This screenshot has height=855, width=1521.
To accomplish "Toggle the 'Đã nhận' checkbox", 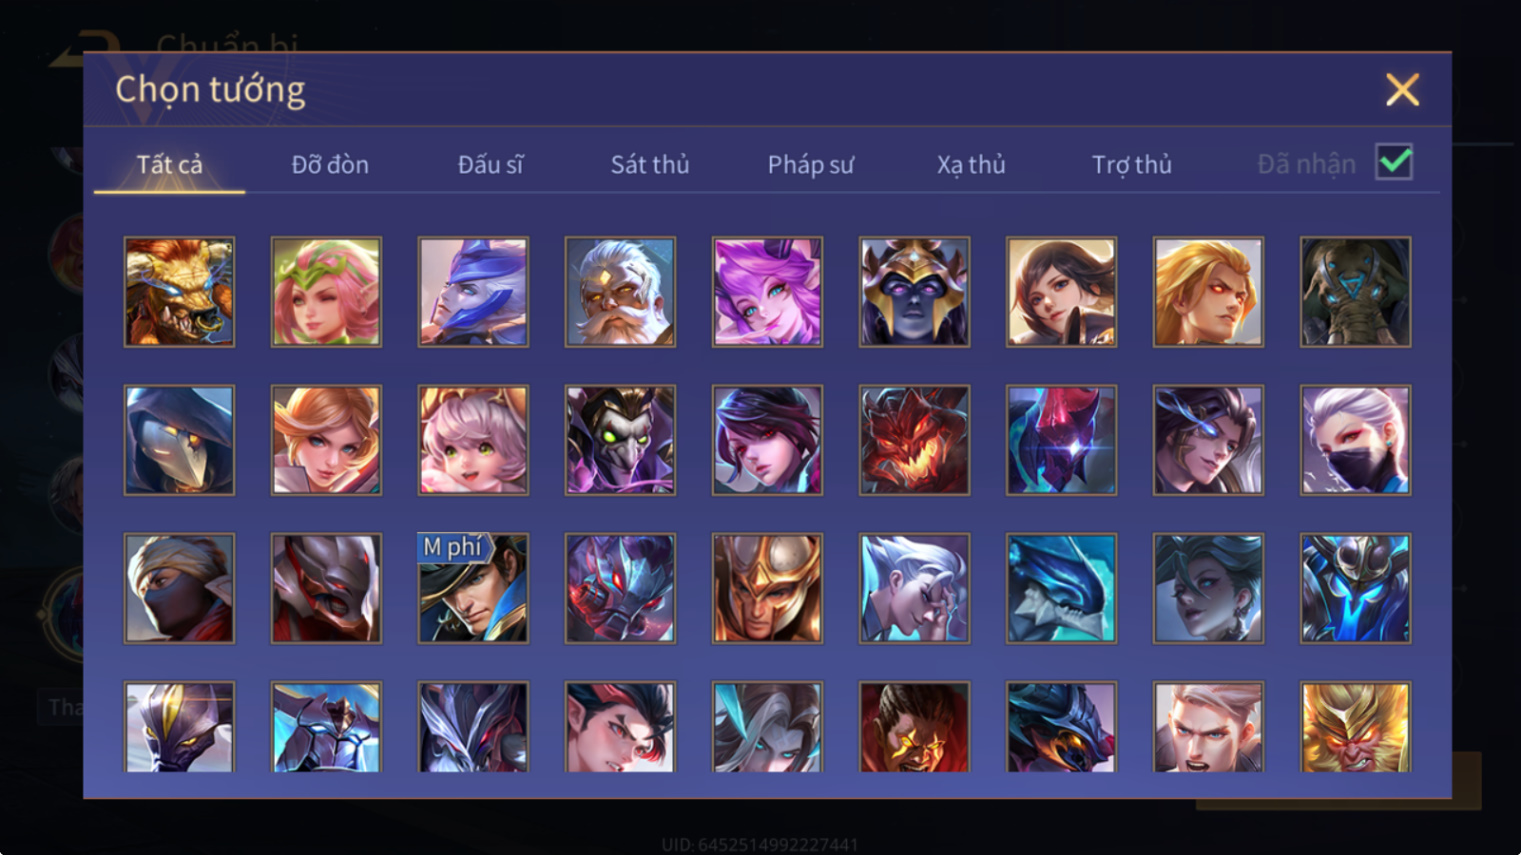I will tap(1394, 162).
